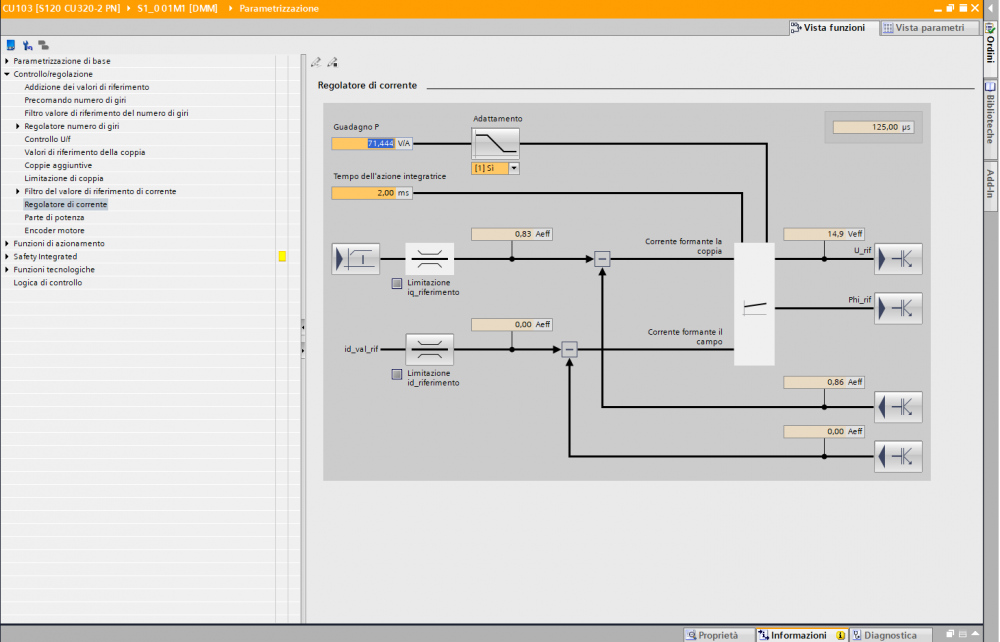The height and width of the screenshot is (642, 1000).
Task: Enable the Limitazione iq_riferimento checkbox
Action: click(x=397, y=283)
